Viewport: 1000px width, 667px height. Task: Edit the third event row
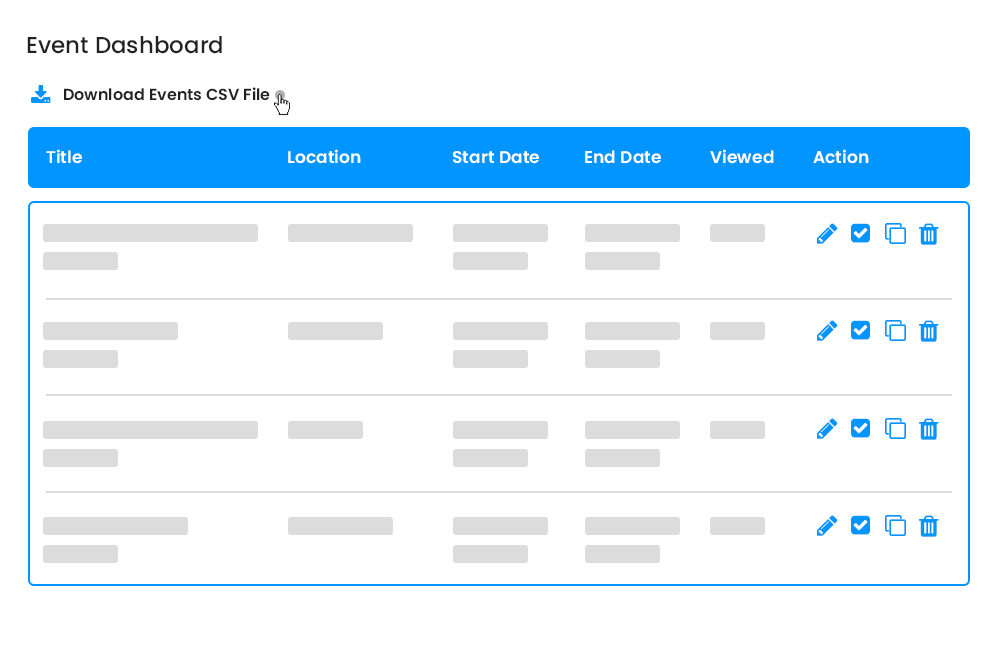(827, 428)
